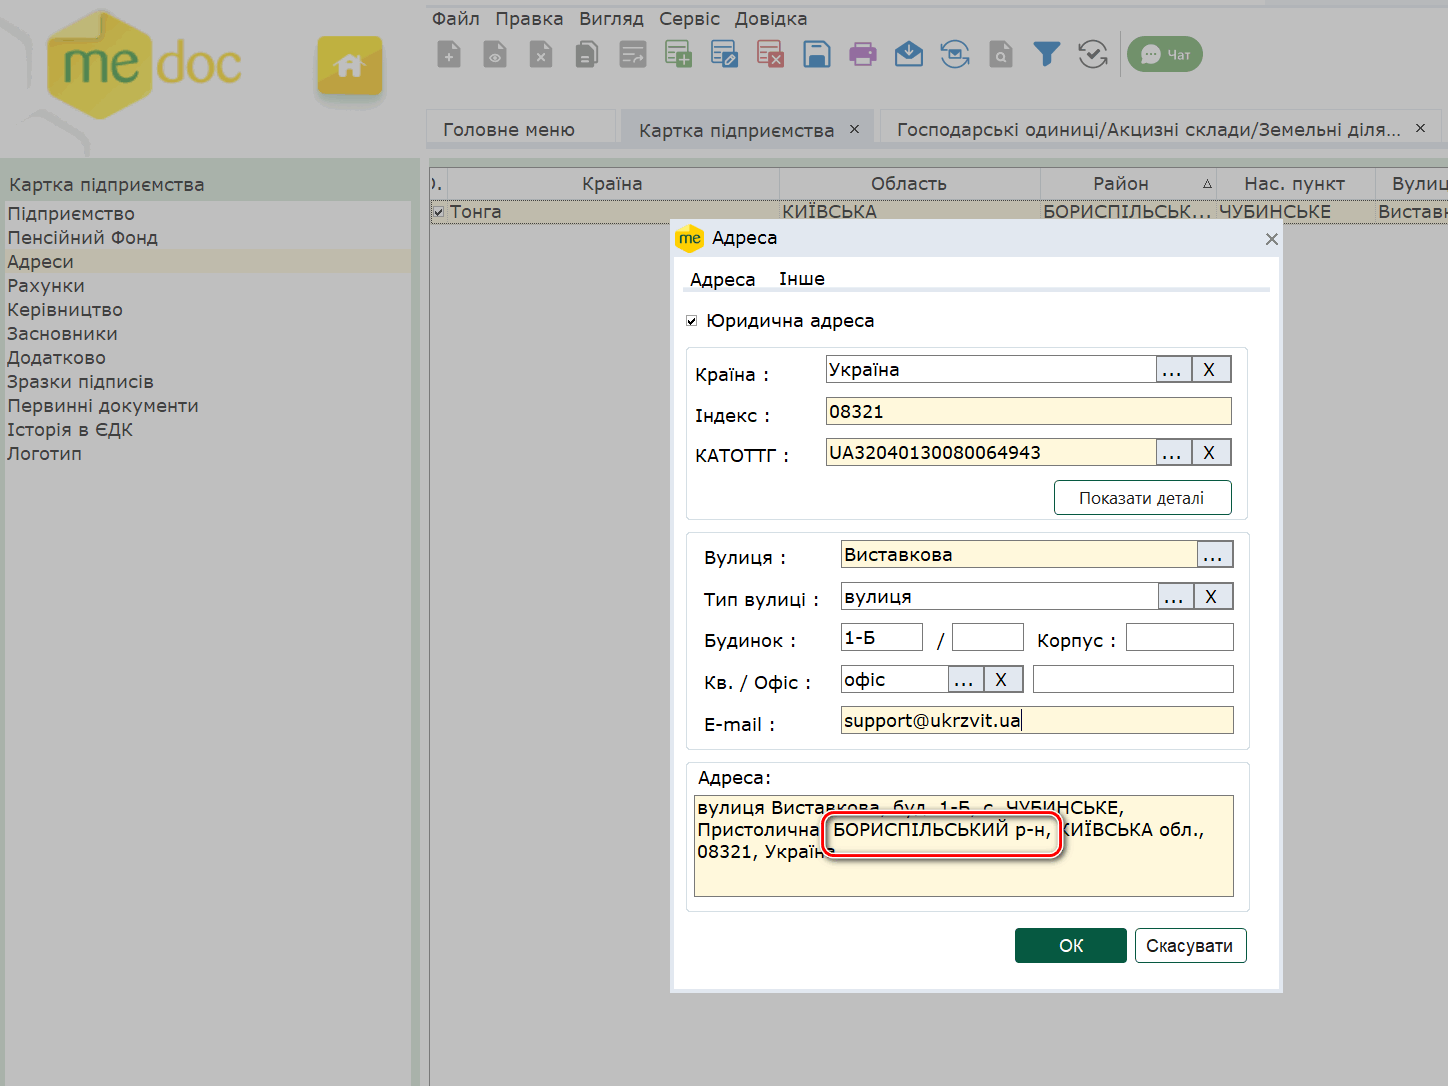Viewport: 1448px width, 1086px height.
Task: Toggle the checkbox in the Тонга row
Action: coord(438,212)
